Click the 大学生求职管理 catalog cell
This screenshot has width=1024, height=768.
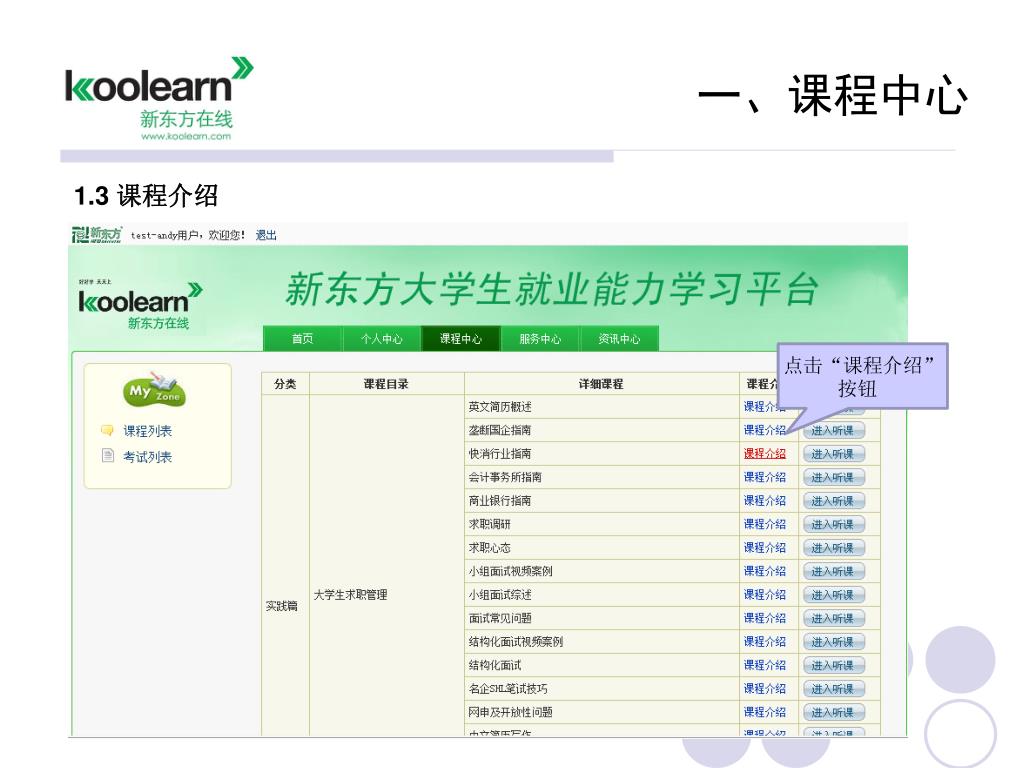(x=350, y=595)
